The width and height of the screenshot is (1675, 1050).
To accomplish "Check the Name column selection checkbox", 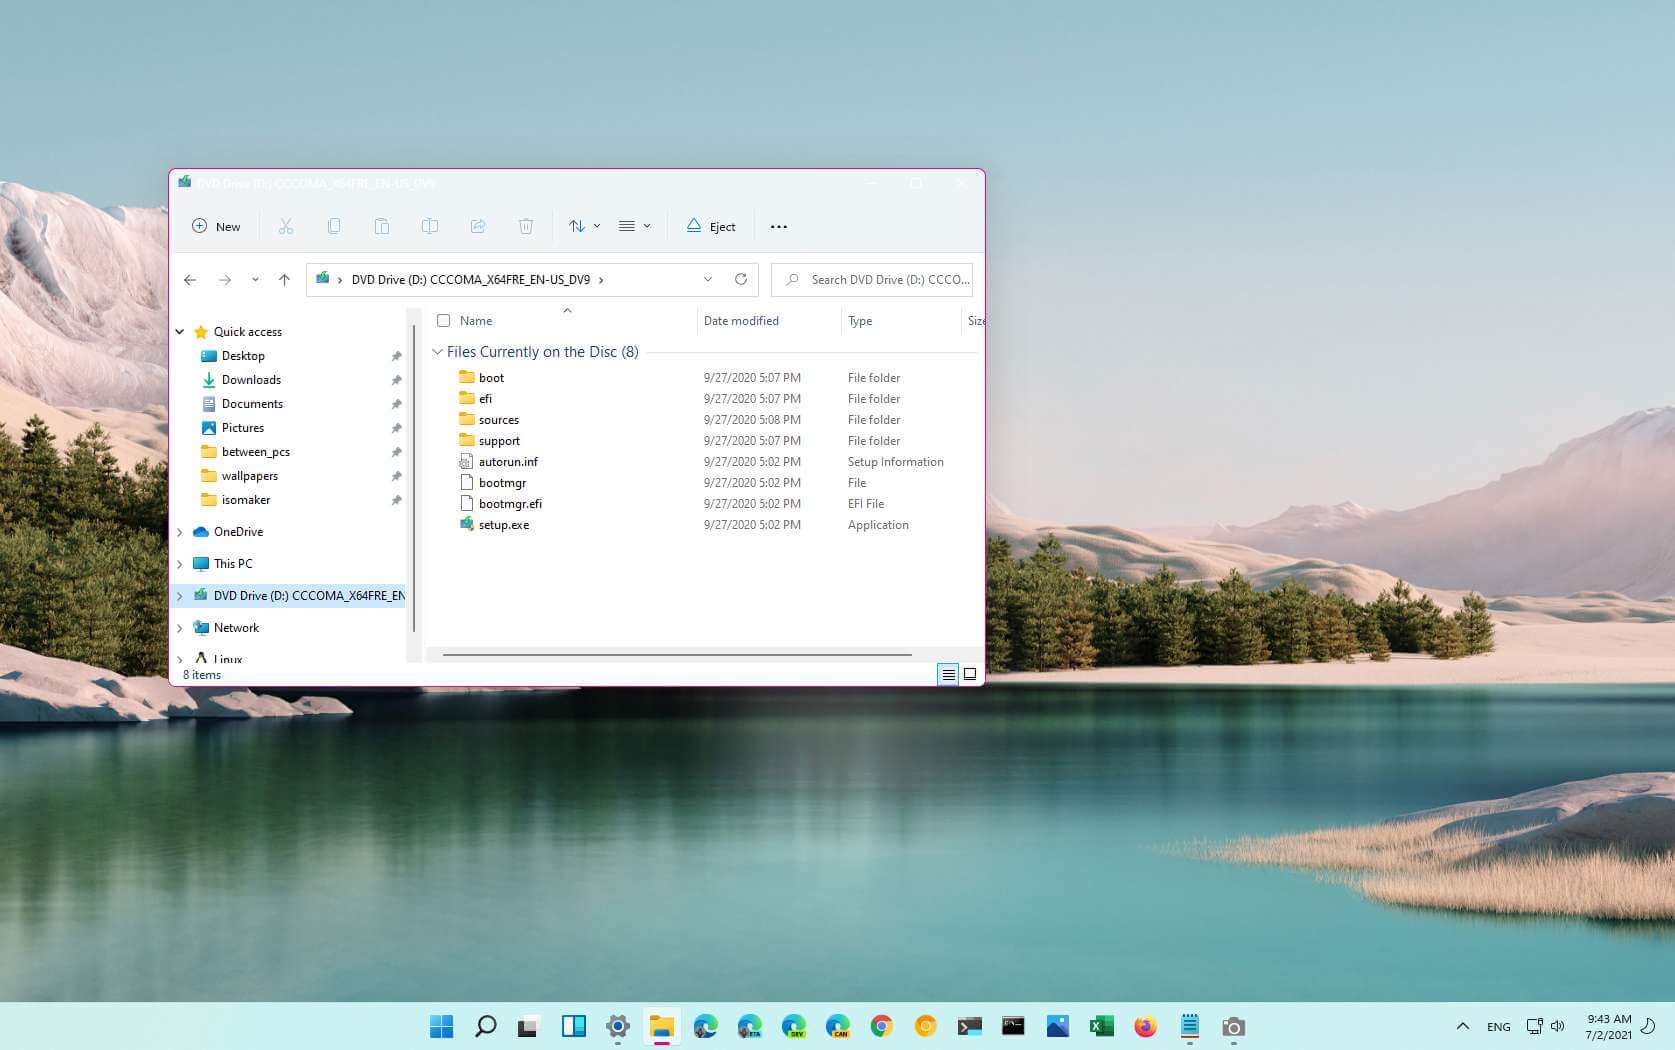I will pyautogui.click(x=443, y=320).
